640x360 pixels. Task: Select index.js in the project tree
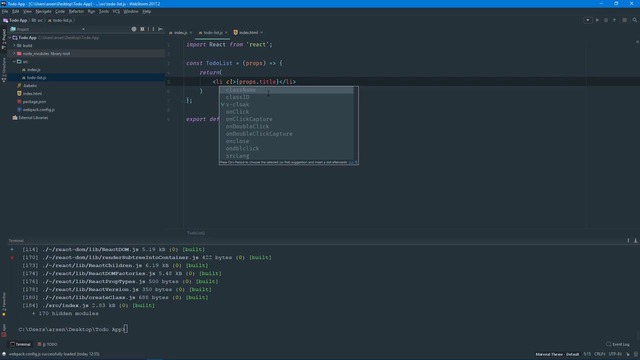(33, 70)
